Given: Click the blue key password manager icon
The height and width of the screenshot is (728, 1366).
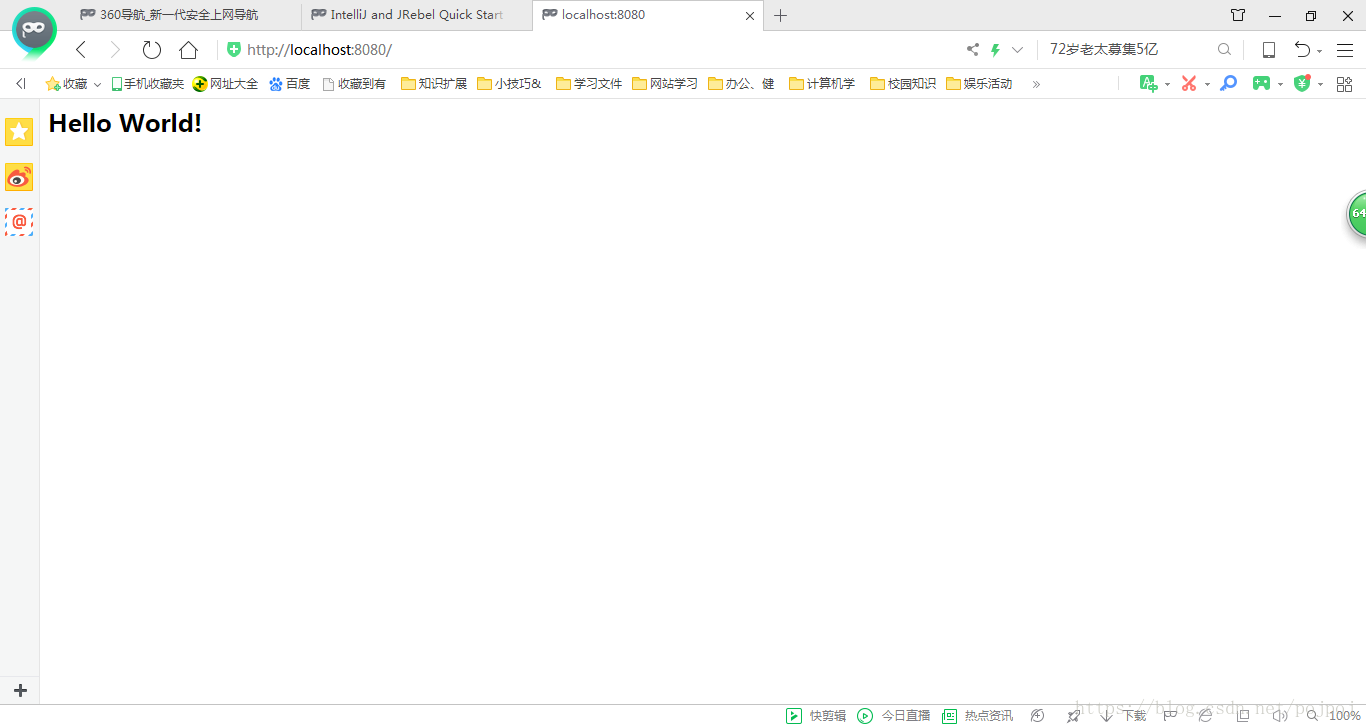Looking at the screenshot, I should click(x=1229, y=84).
